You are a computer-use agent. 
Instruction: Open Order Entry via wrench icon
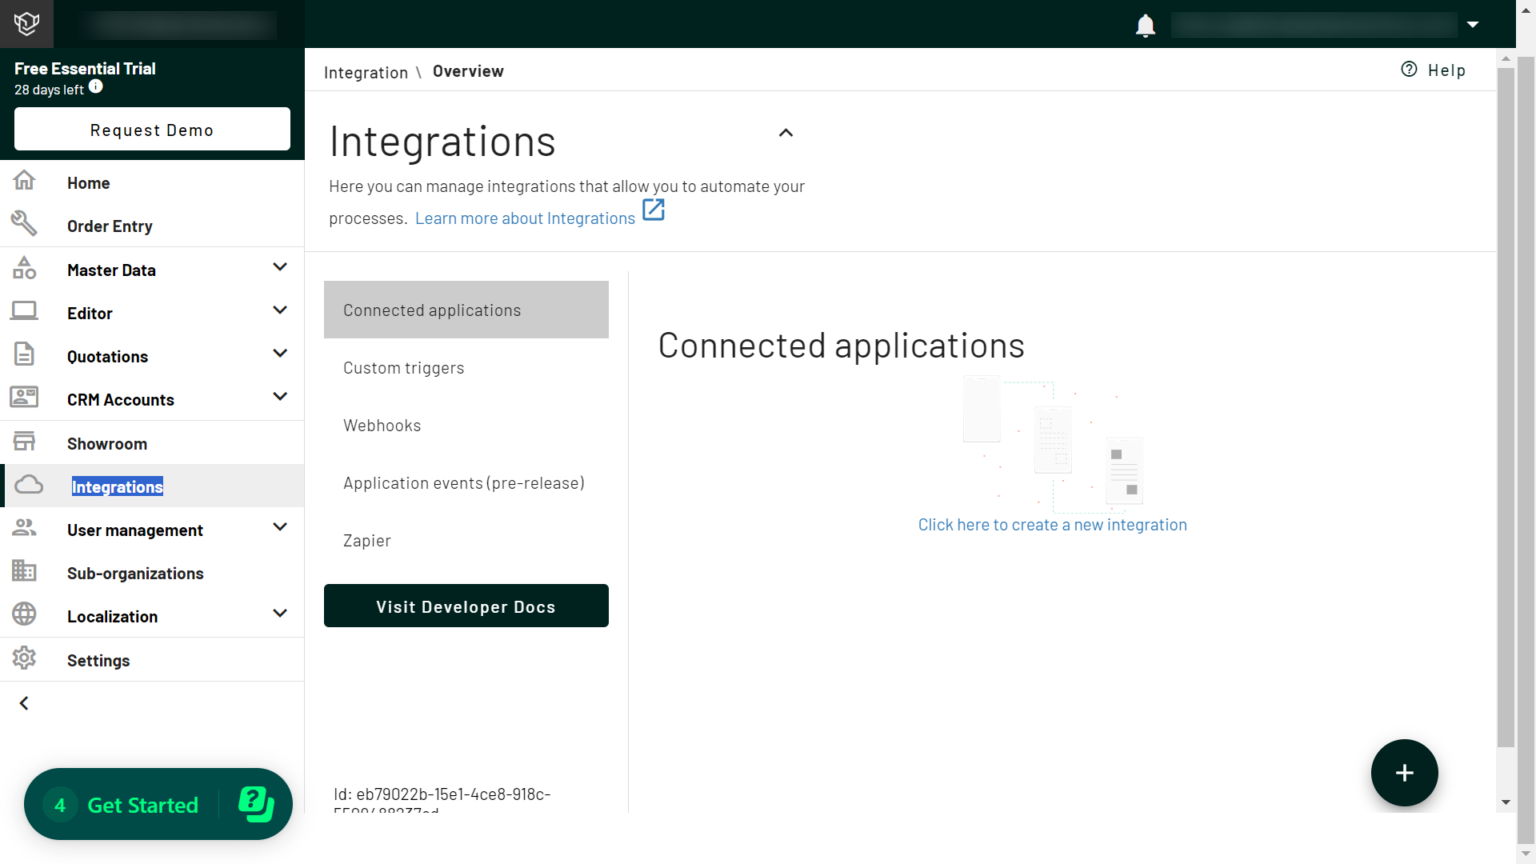tap(24, 224)
